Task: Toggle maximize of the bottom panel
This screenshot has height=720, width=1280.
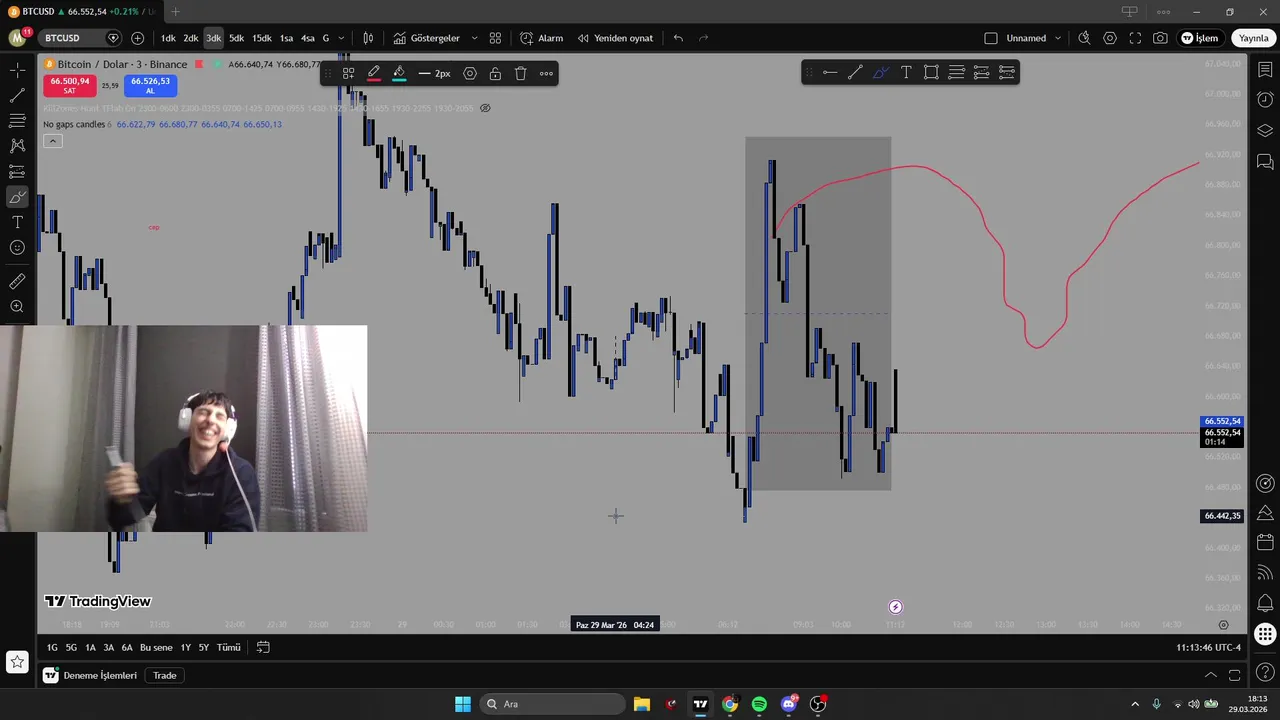Action: click(1235, 675)
